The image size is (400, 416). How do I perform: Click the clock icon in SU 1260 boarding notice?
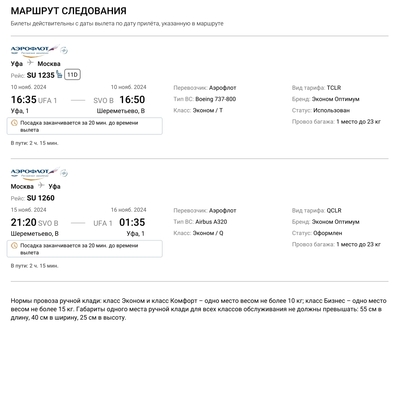(x=14, y=246)
